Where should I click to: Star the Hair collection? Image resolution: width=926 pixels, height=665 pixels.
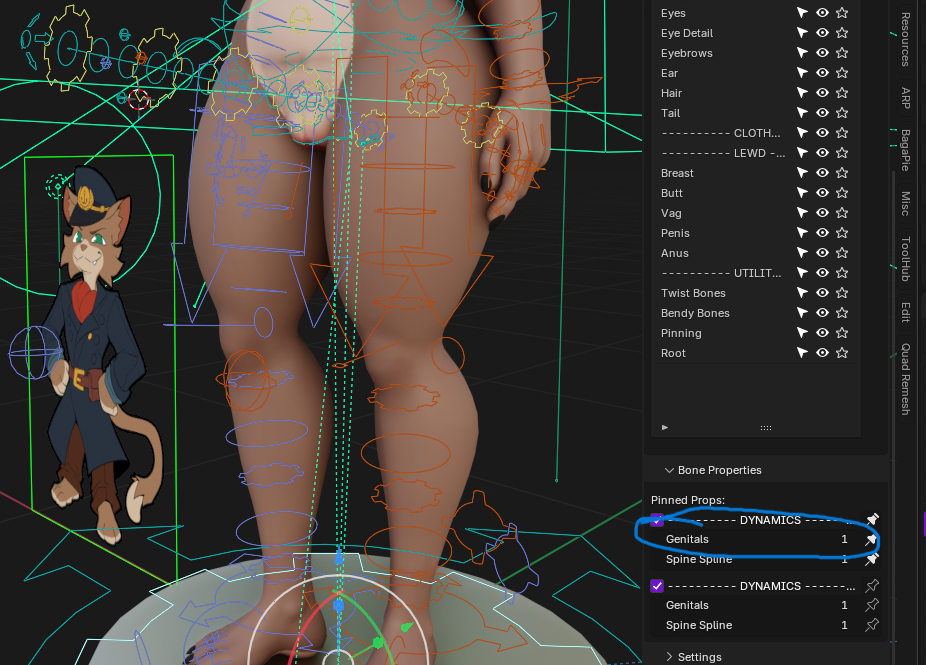point(842,93)
